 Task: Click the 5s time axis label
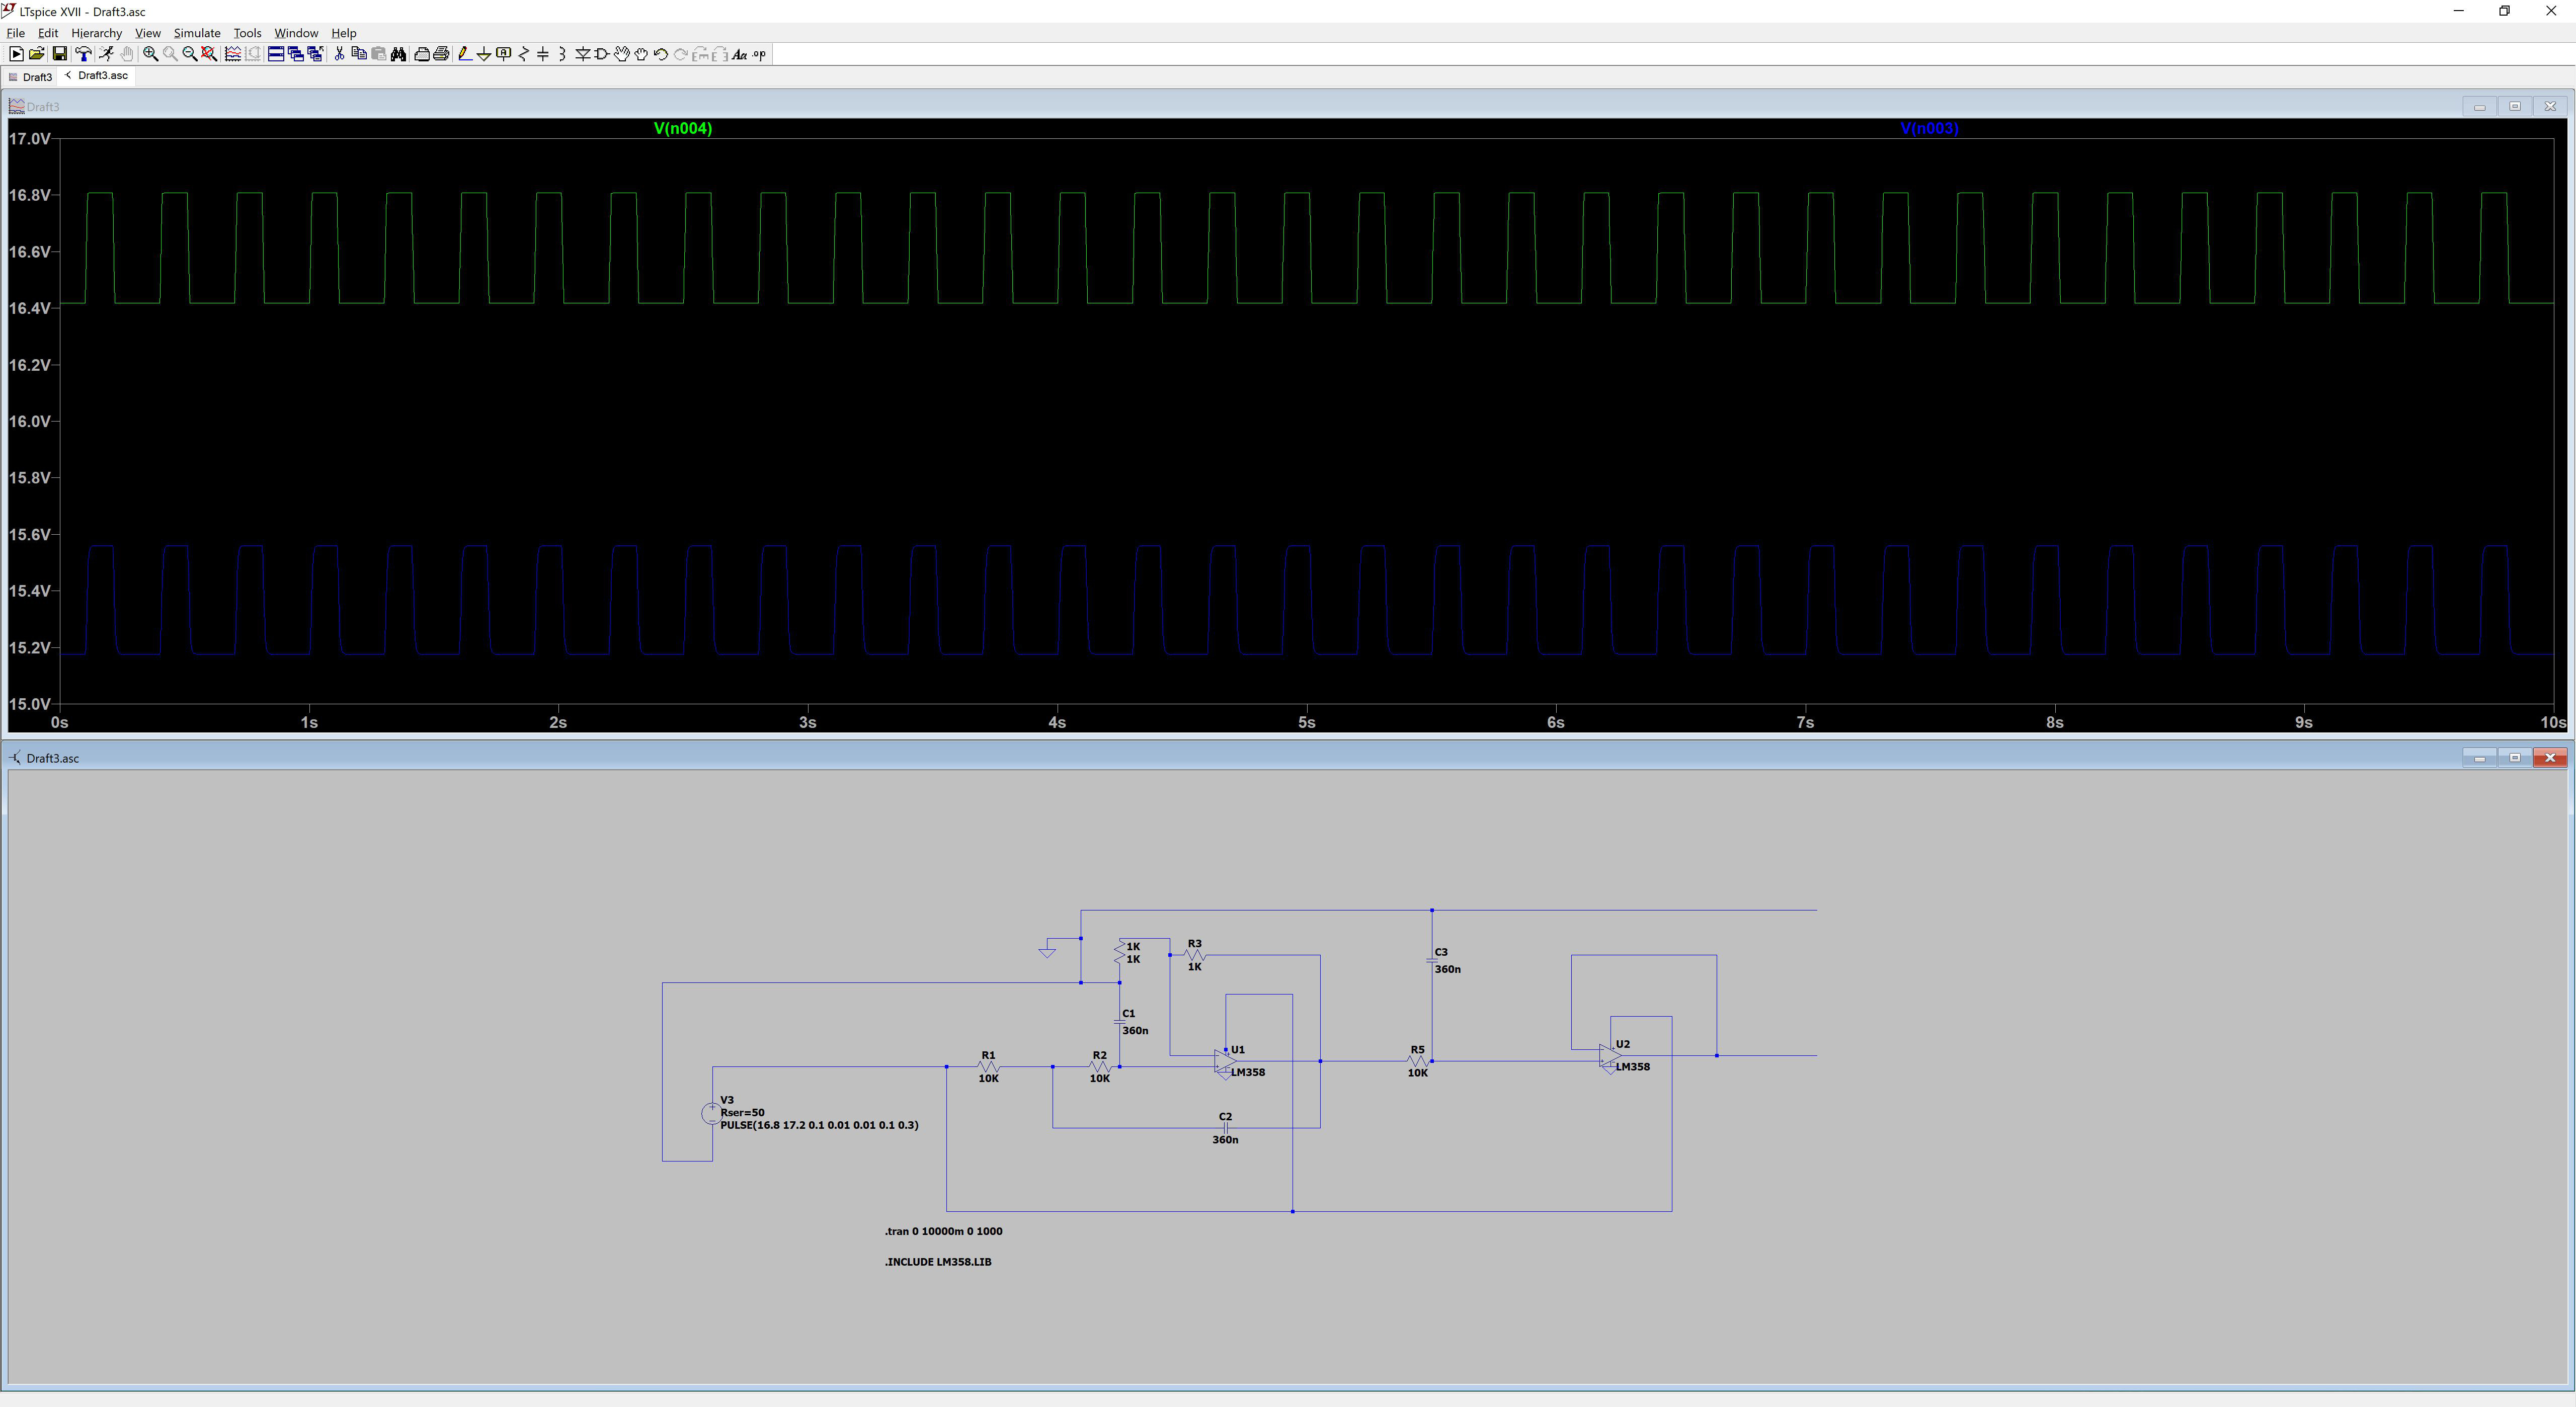pyautogui.click(x=1306, y=722)
